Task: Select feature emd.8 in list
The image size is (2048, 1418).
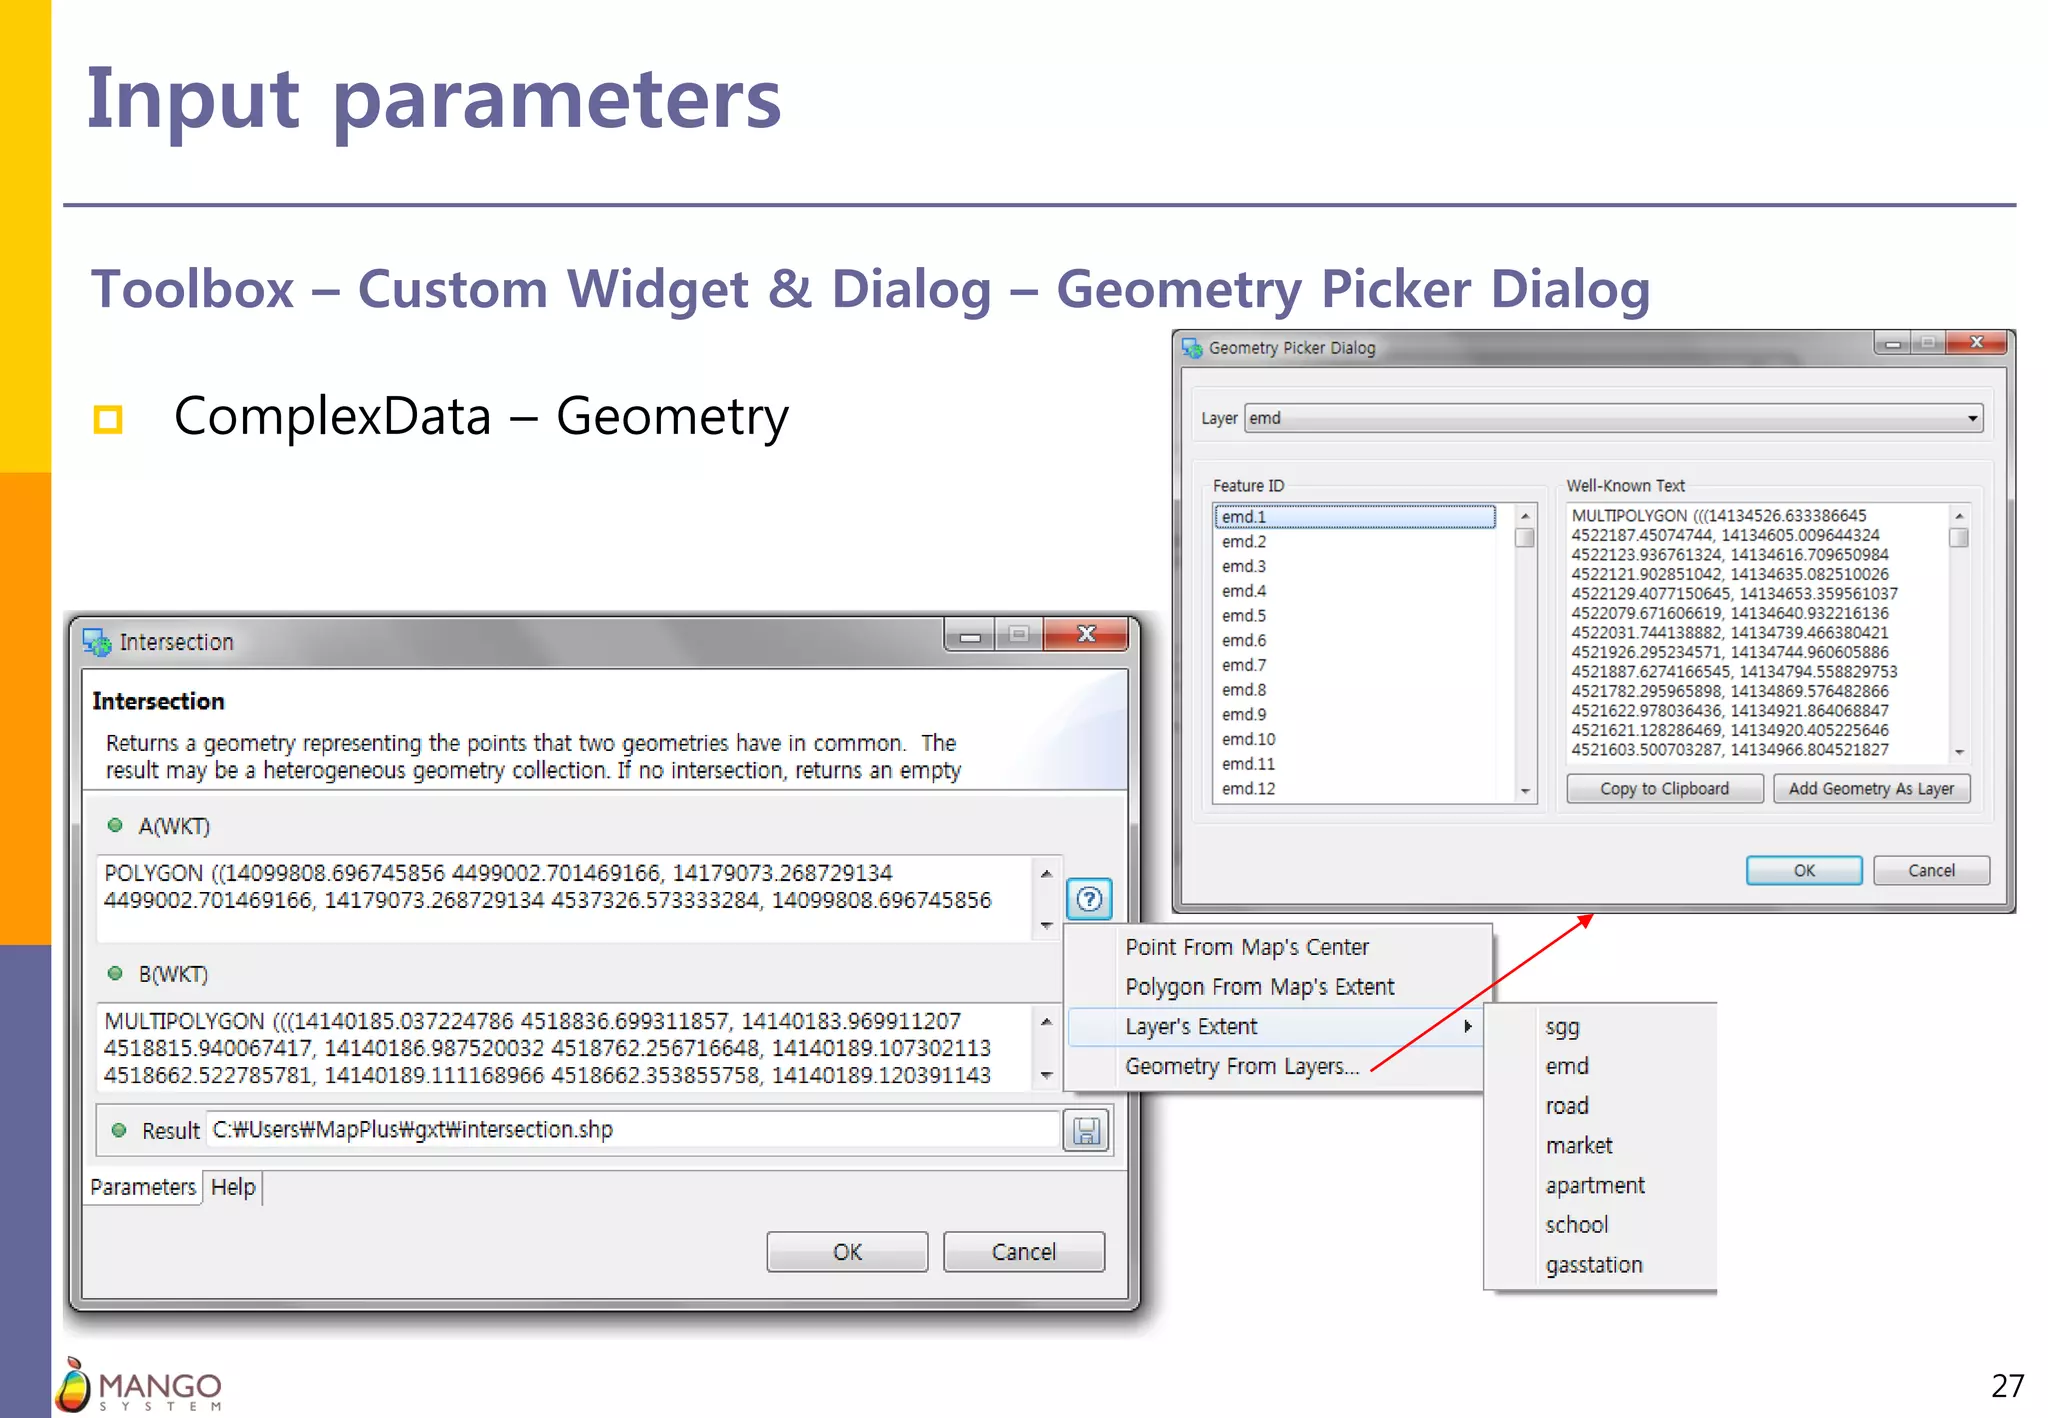Action: click(x=1355, y=690)
